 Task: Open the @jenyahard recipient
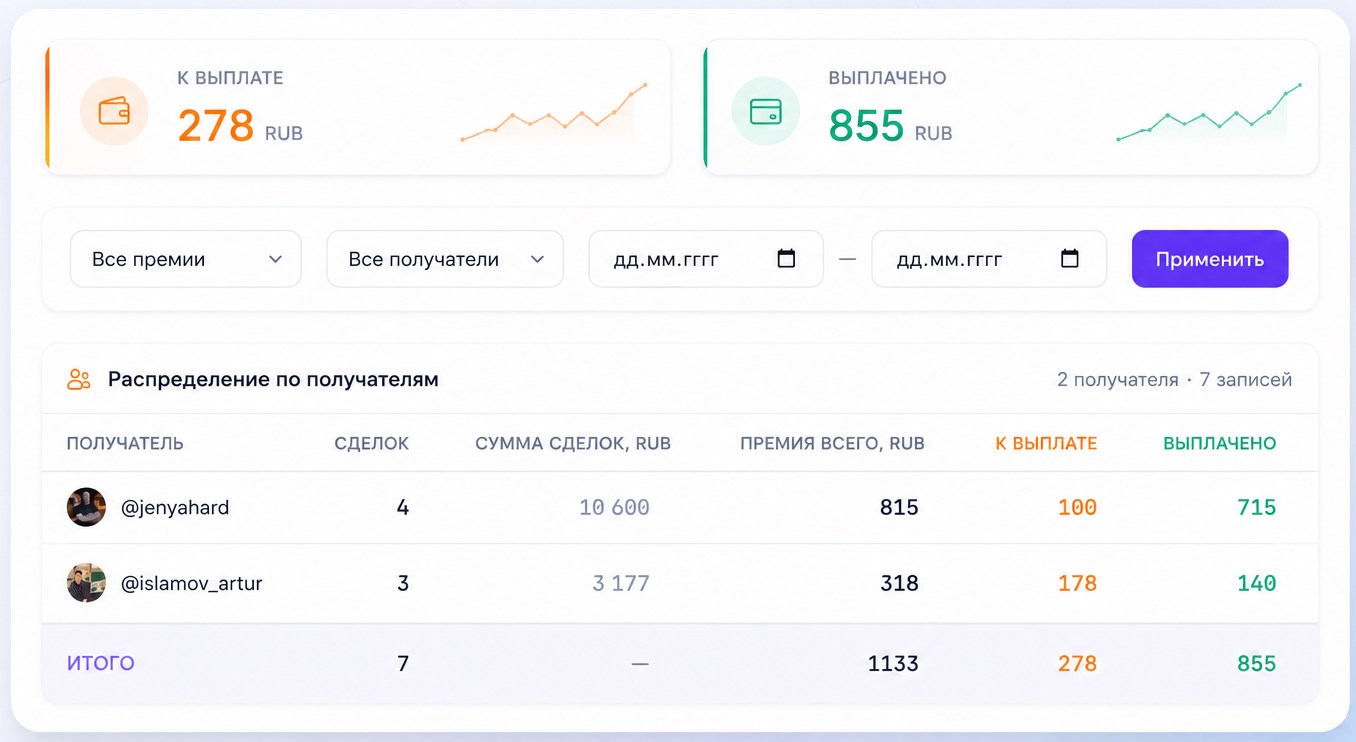point(175,507)
